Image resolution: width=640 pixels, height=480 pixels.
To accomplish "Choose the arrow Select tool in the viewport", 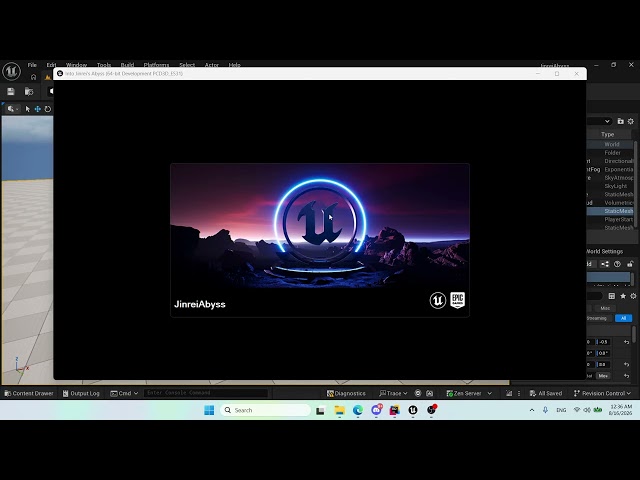I will (x=27, y=109).
